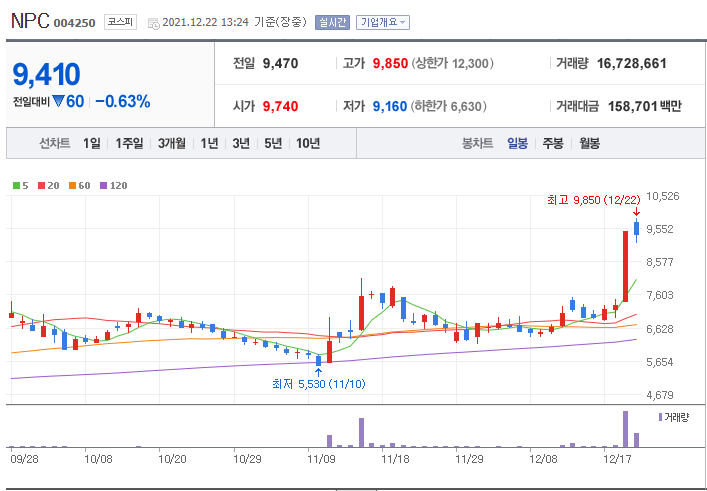Select the 3개월 line chart period
Screen dimensions: 707x491
click(172, 143)
